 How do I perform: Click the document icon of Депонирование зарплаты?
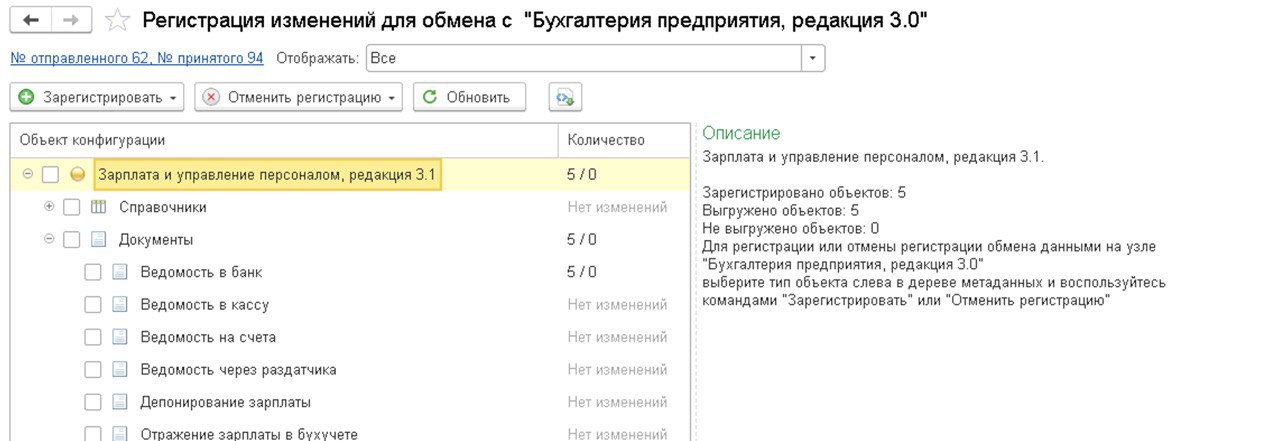120,402
